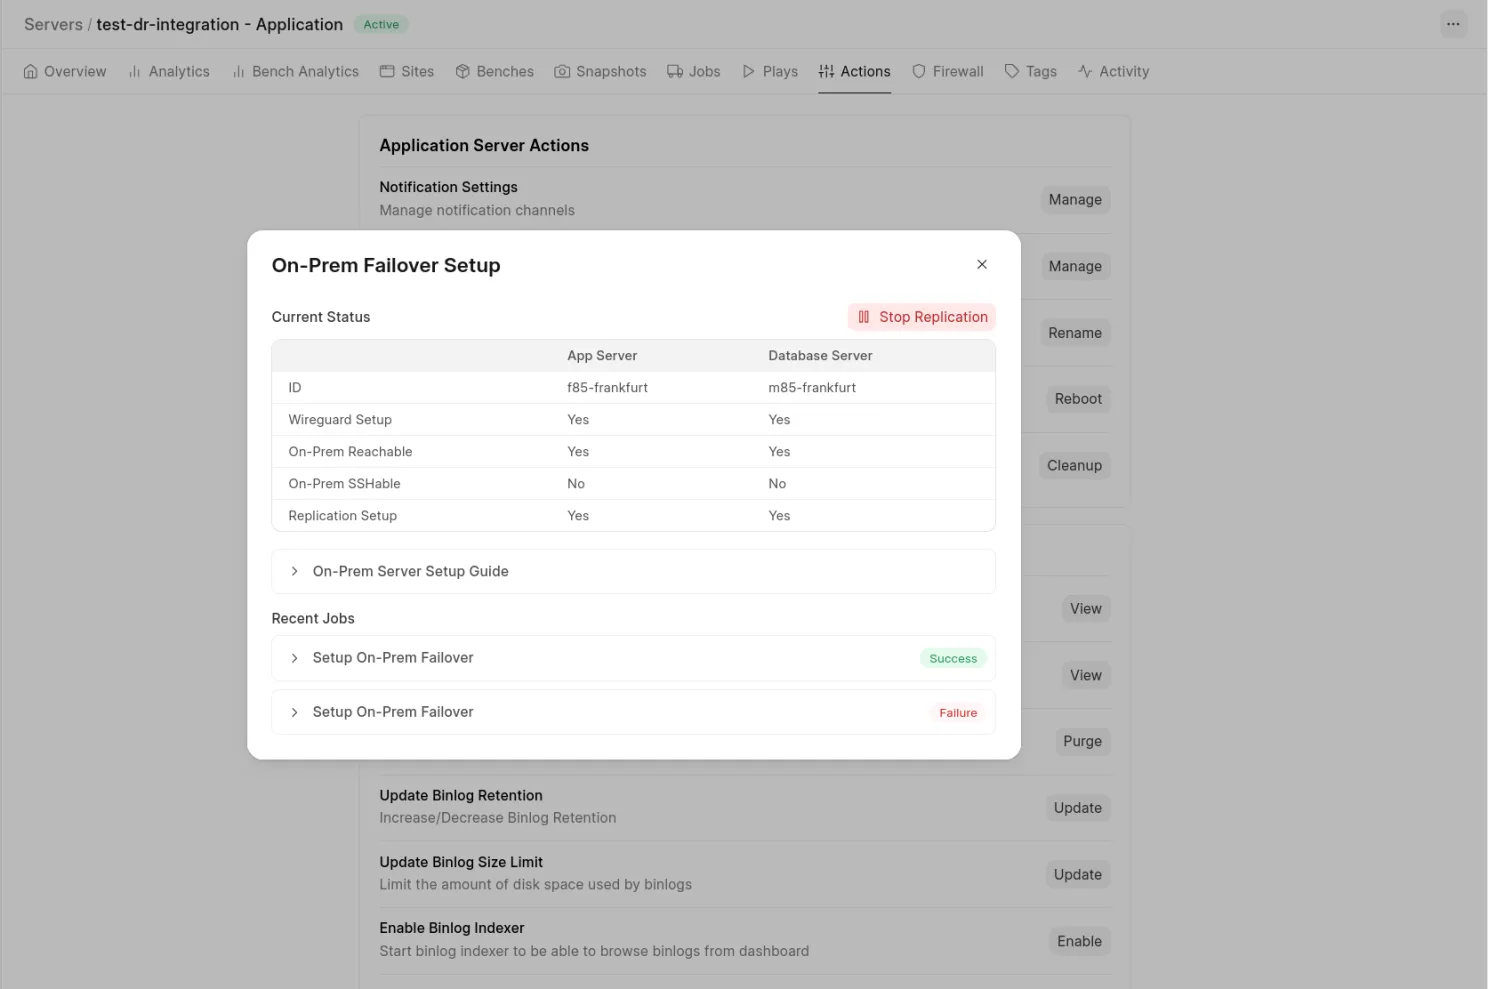Click the Sites window icon
Screen dimensions: 1488x989
[387, 72]
